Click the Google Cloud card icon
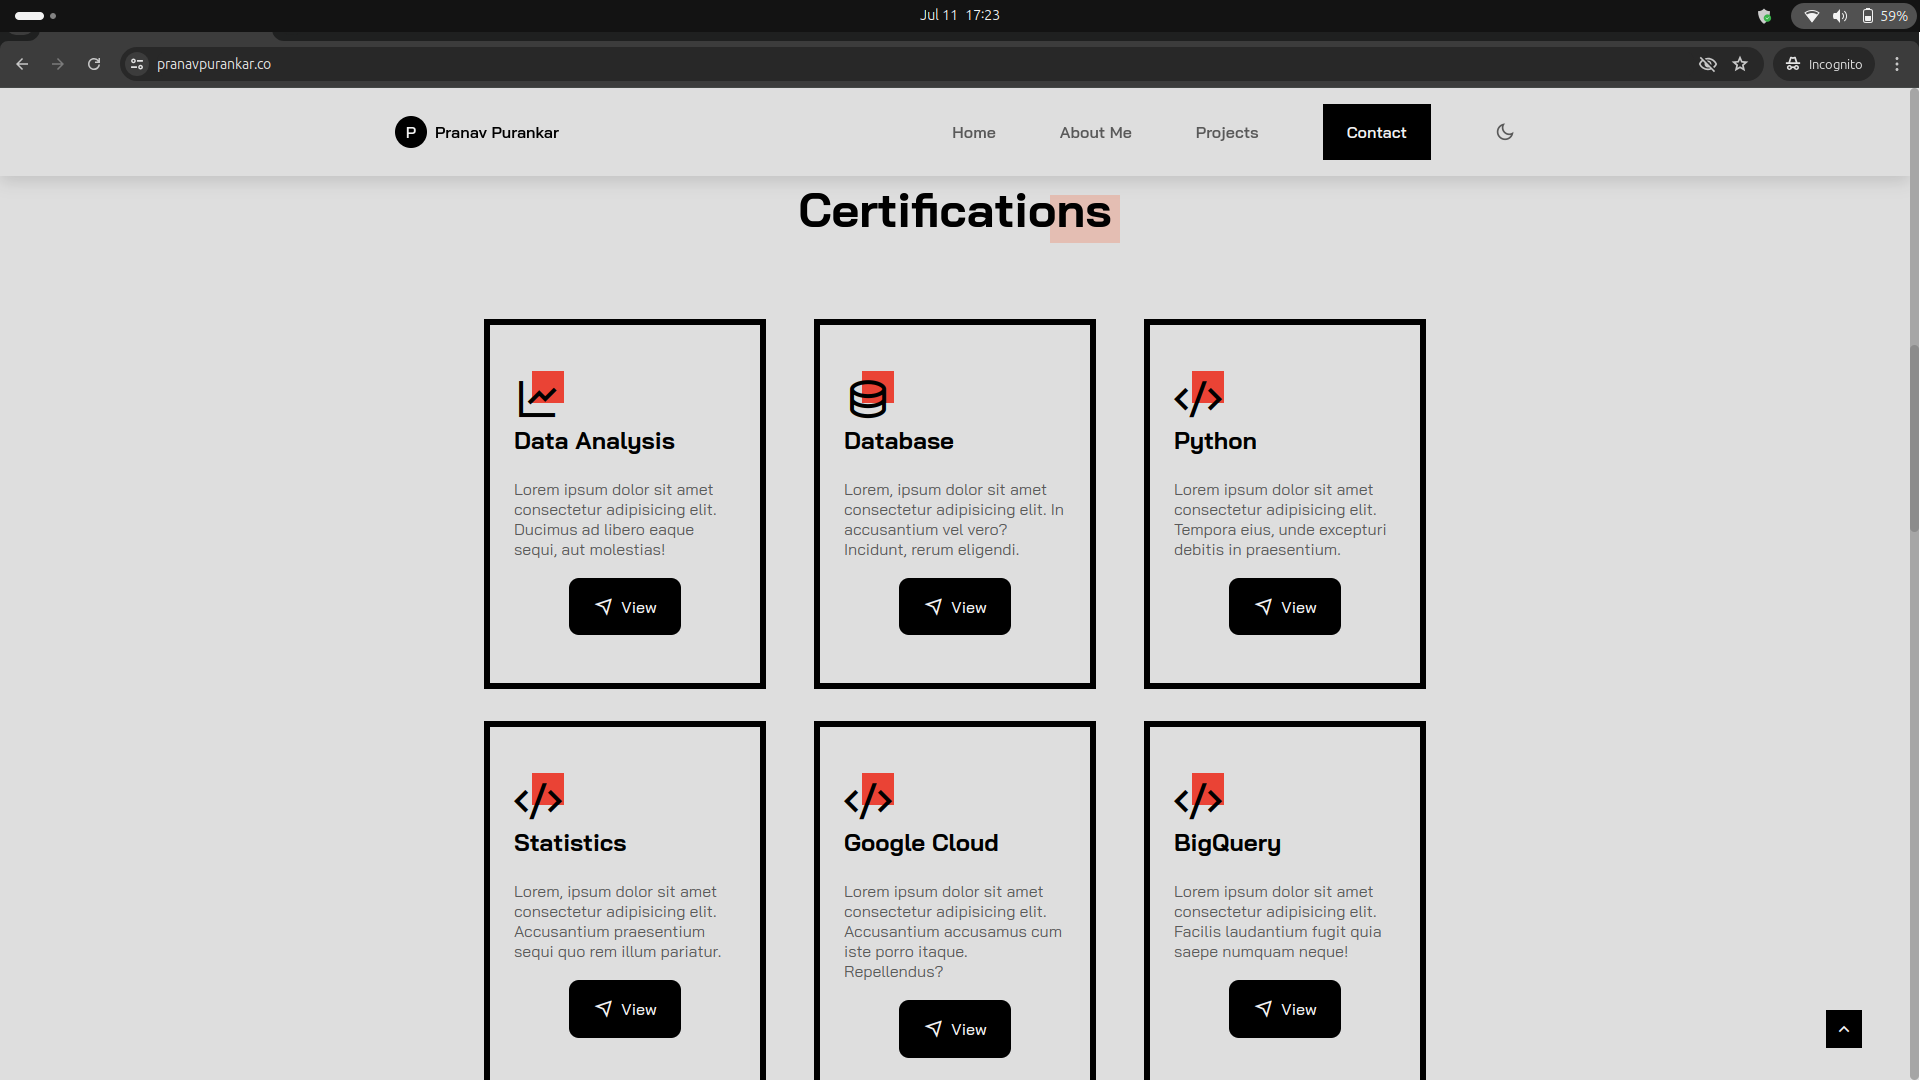The image size is (1920, 1080). pyautogui.click(x=869, y=797)
